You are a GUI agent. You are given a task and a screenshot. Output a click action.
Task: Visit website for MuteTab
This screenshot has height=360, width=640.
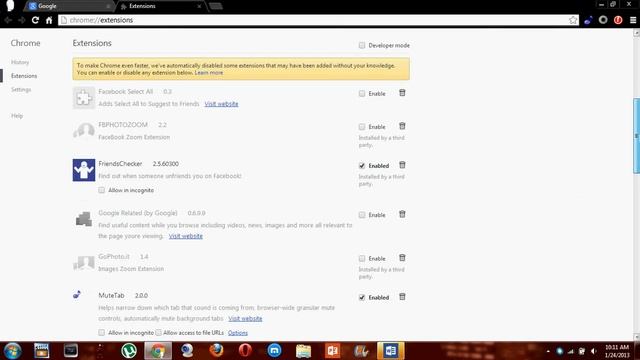tap(245, 318)
